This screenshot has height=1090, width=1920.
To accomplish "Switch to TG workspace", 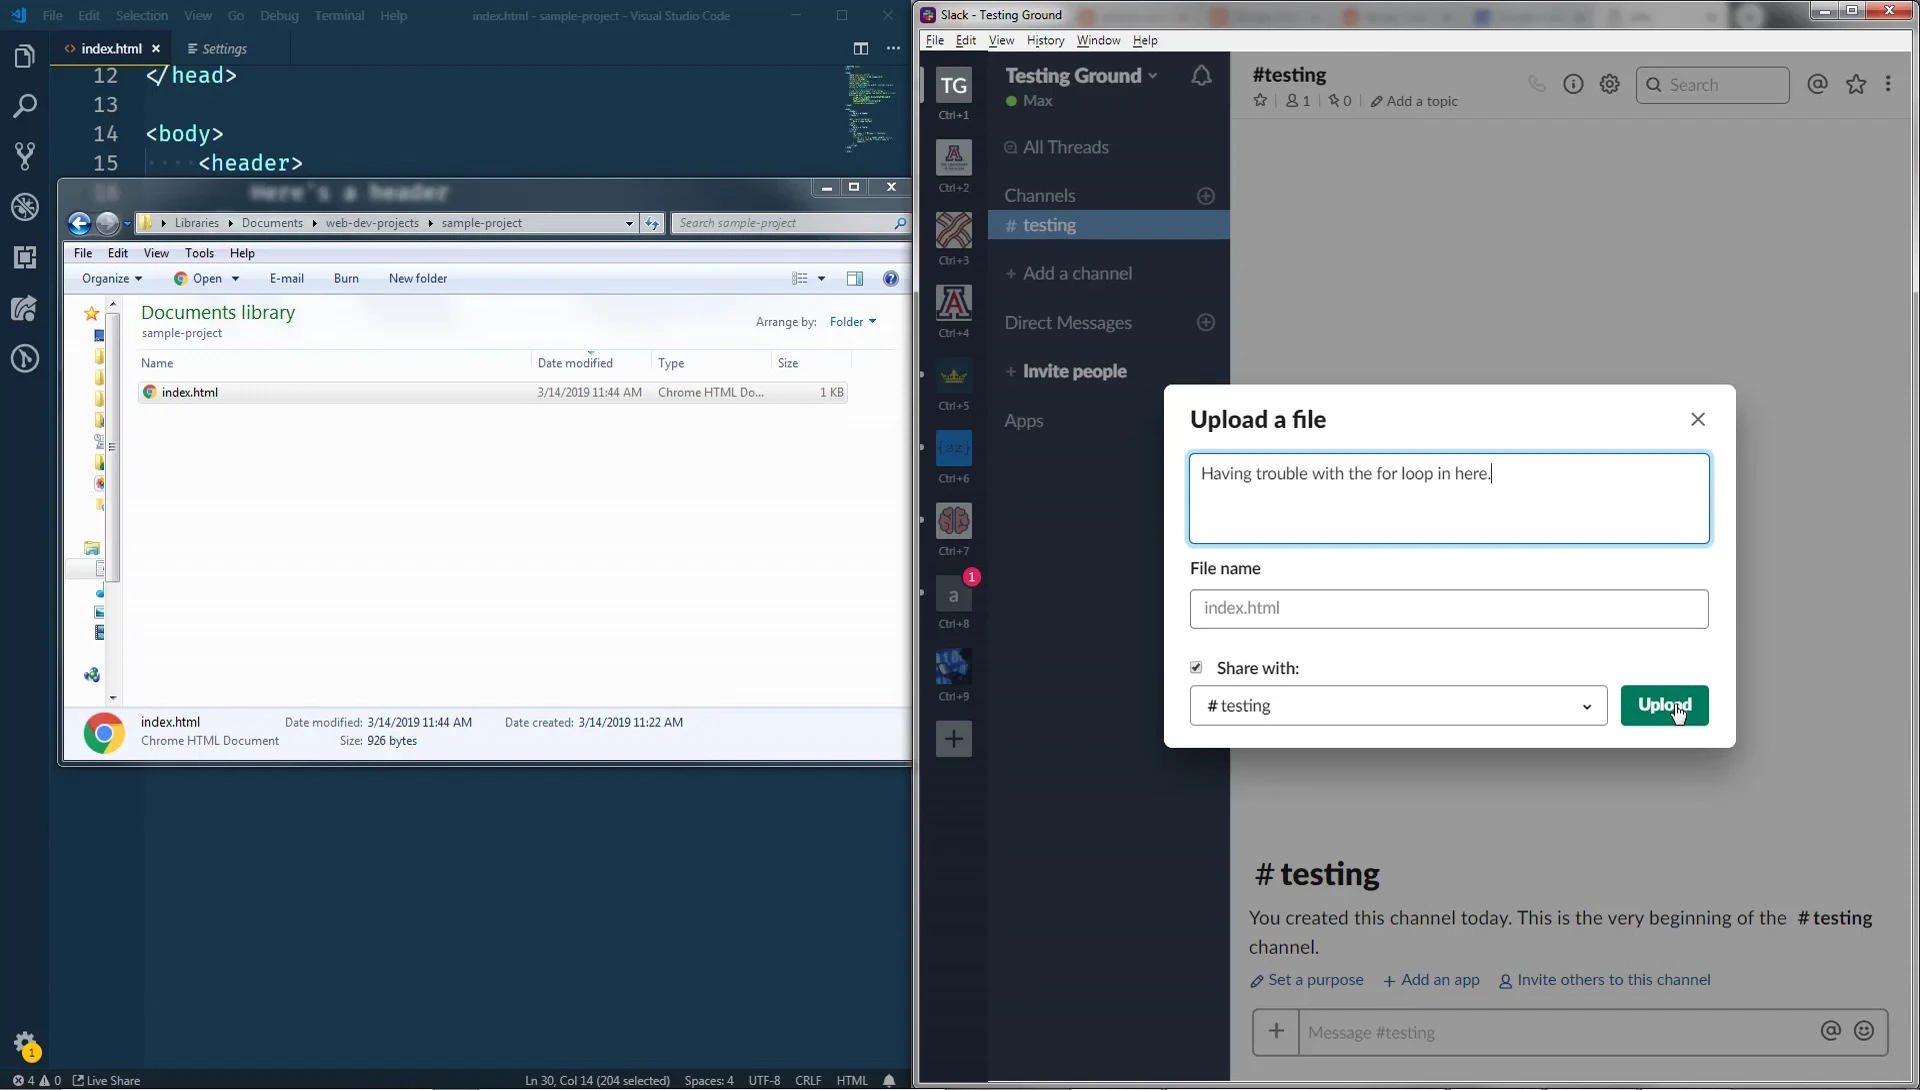I will click(x=953, y=85).
